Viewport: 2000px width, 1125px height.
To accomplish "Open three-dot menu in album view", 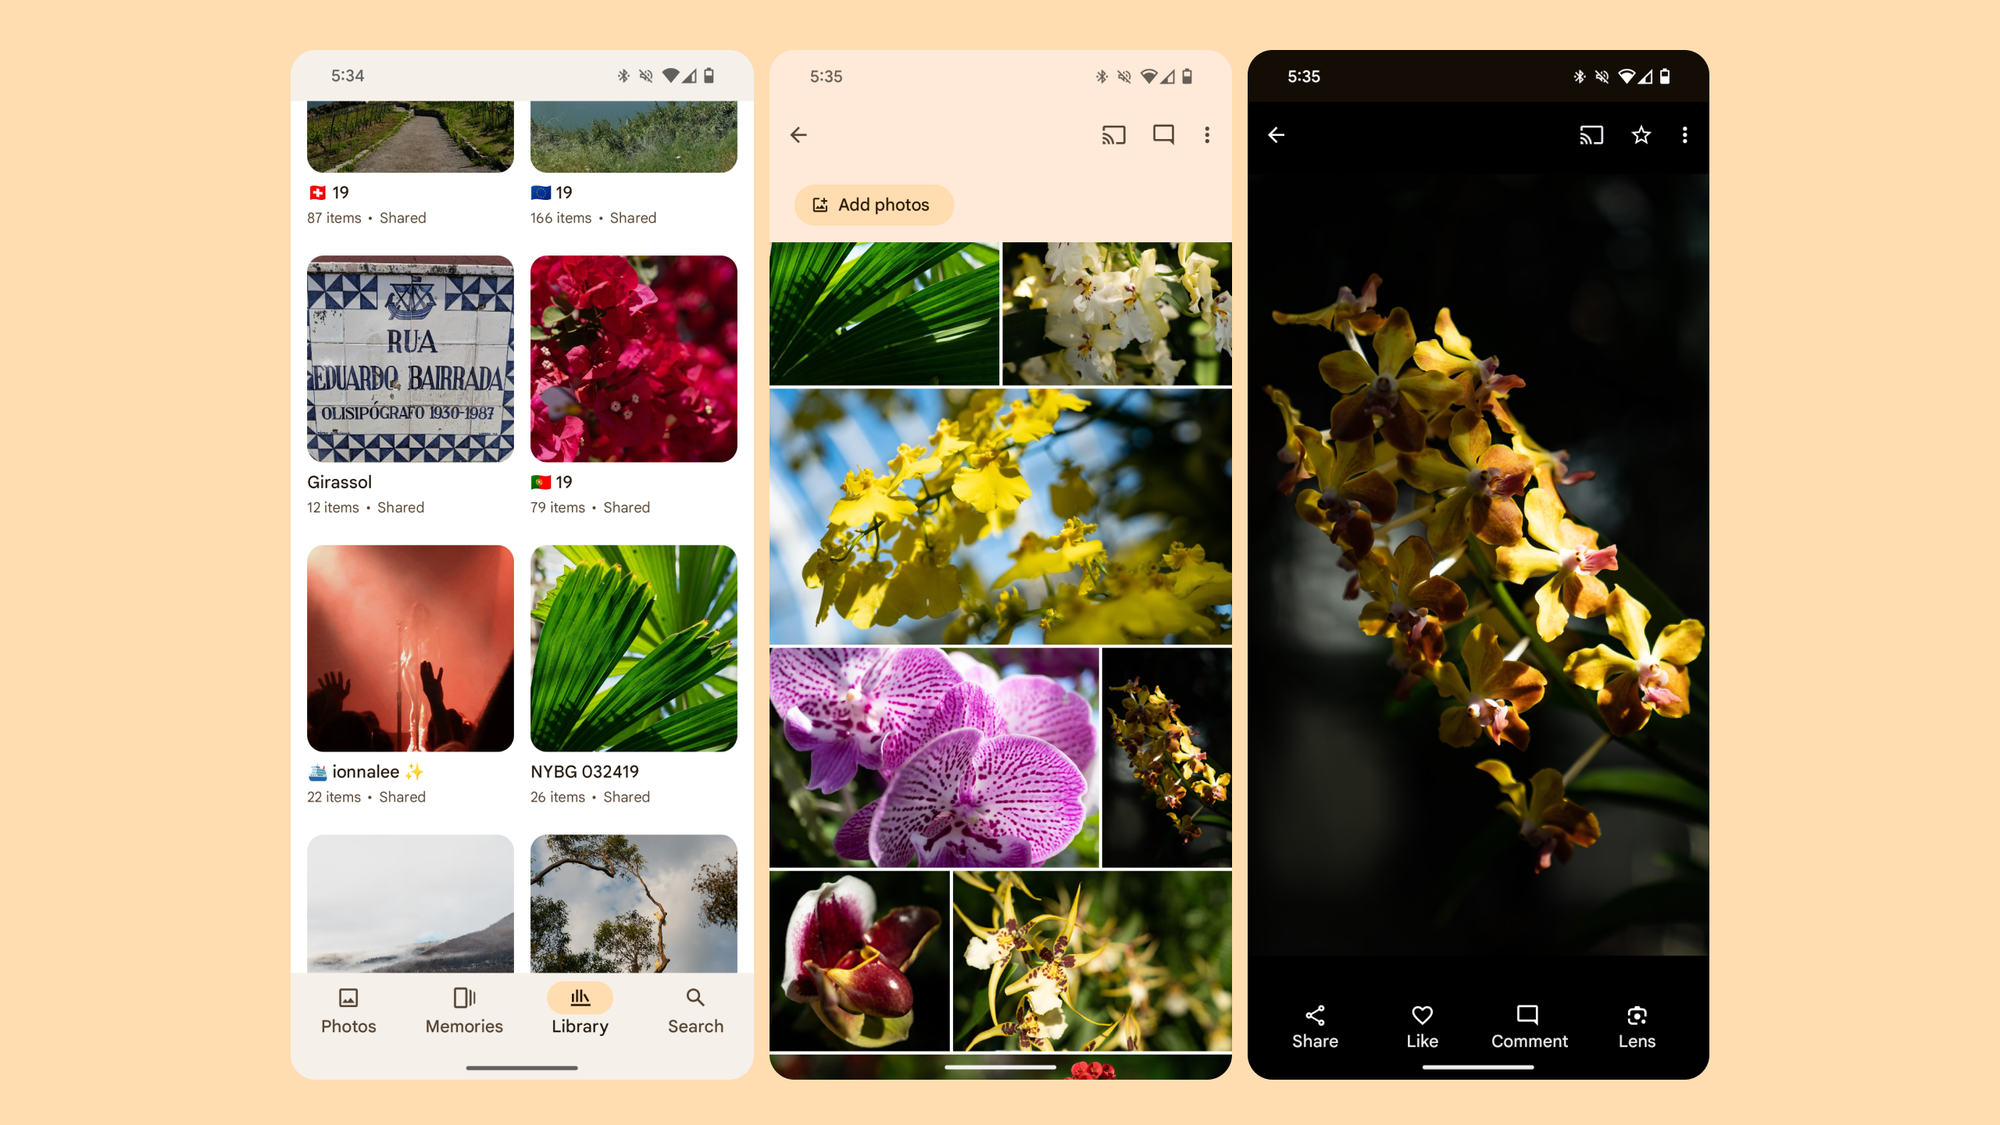I will (x=1207, y=135).
